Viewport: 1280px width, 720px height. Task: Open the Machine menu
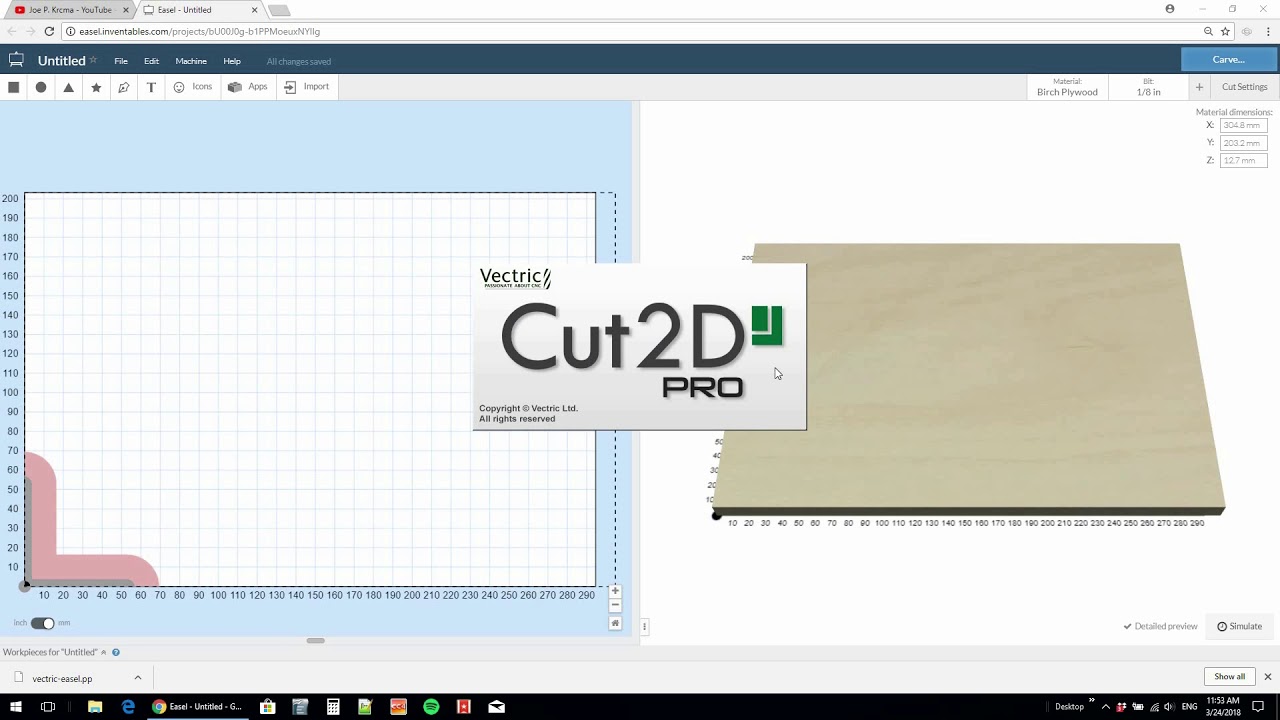pos(191,61)
